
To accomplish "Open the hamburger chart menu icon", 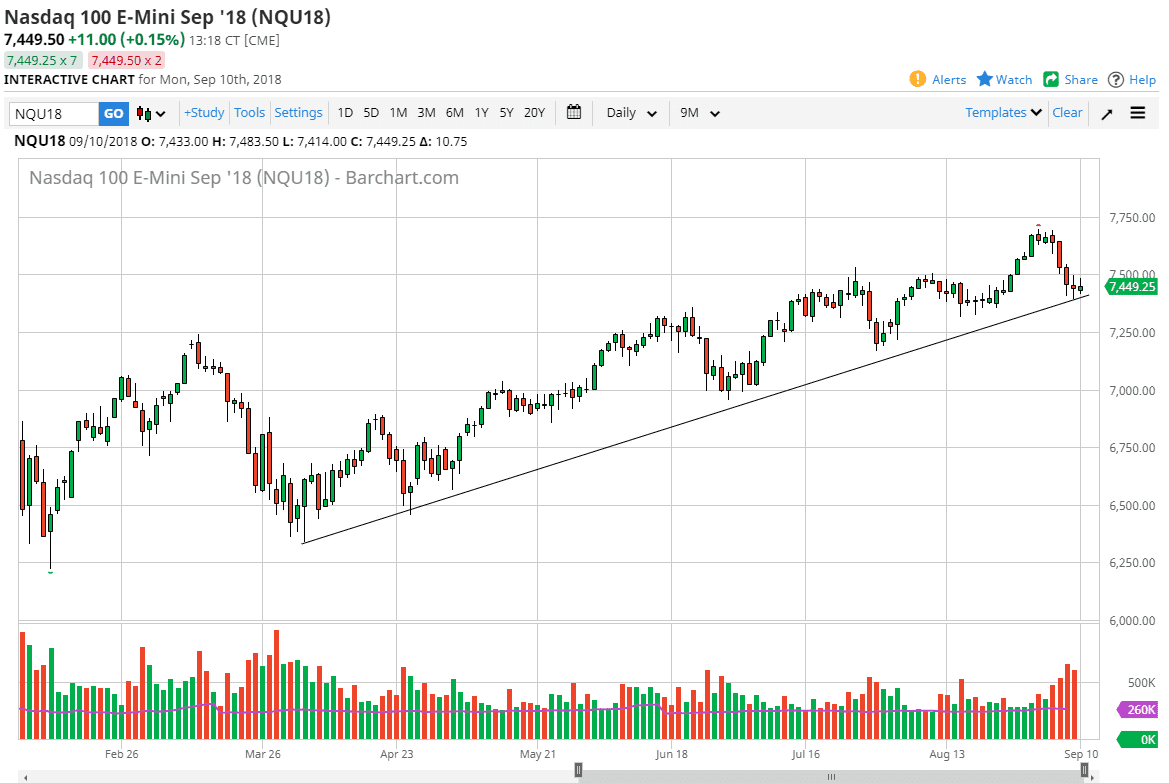I will pyautogui.click(x=1138, y=113).
